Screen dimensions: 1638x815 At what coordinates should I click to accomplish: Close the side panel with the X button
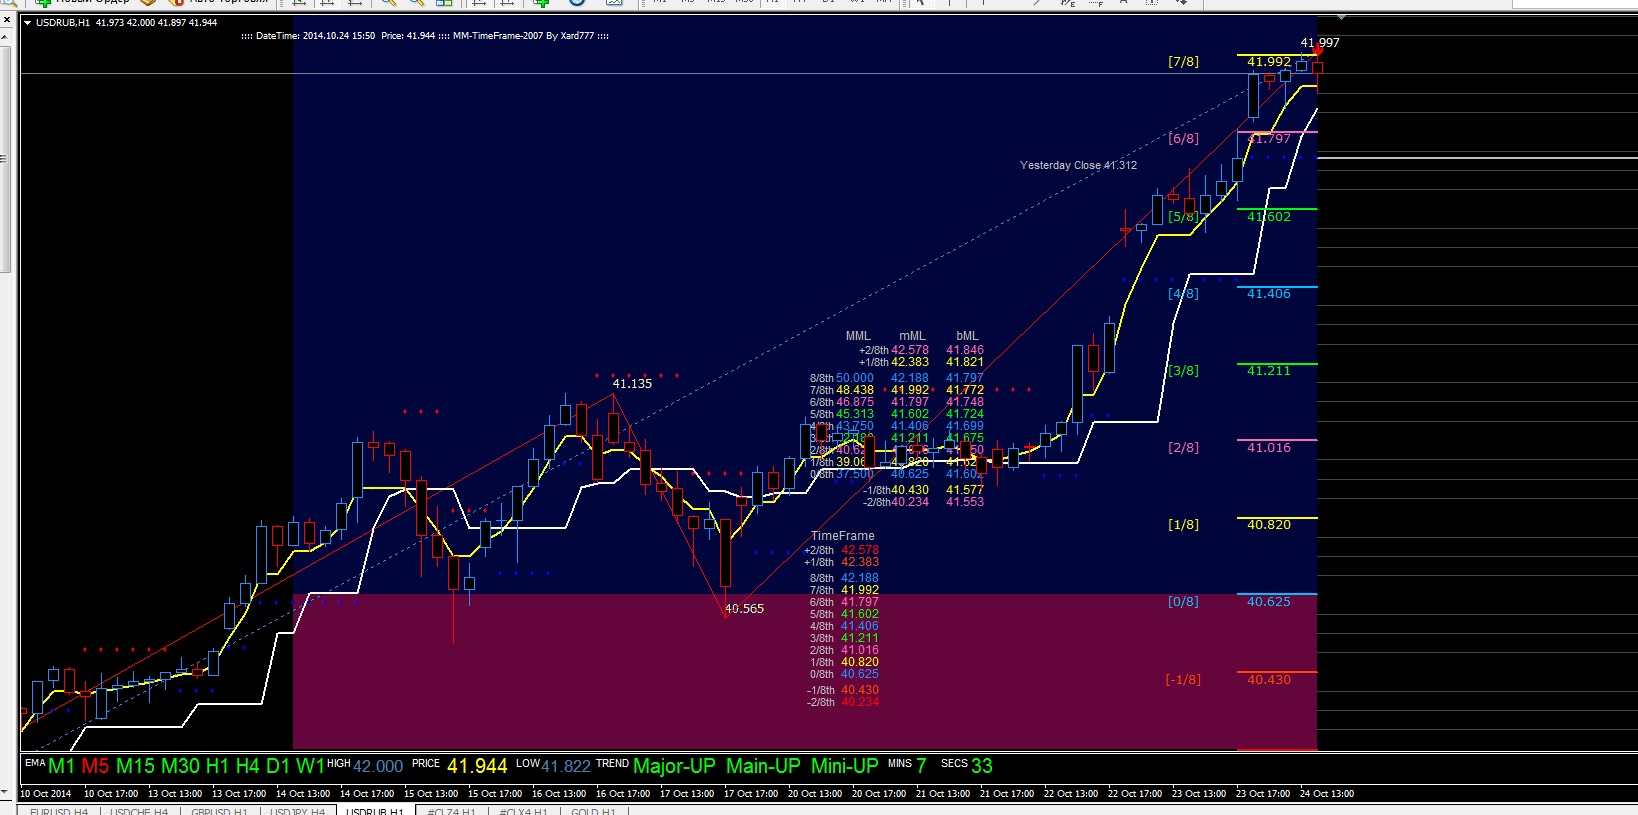[x=5, y=20]
